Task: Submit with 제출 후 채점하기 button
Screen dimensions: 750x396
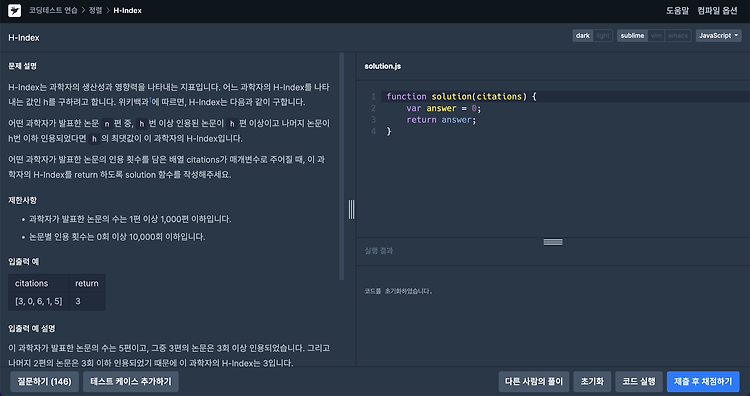Action: click(703, 382)
